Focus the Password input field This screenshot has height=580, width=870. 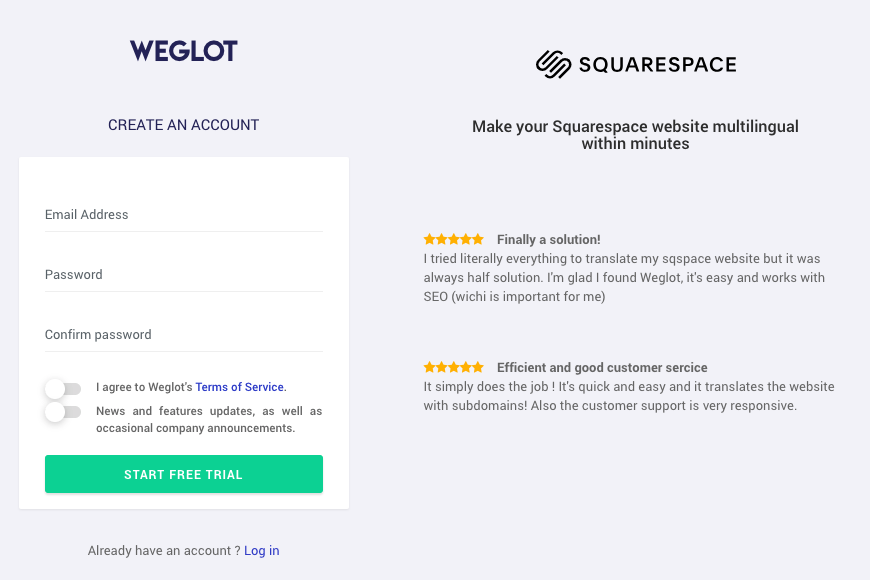[184, 275]
